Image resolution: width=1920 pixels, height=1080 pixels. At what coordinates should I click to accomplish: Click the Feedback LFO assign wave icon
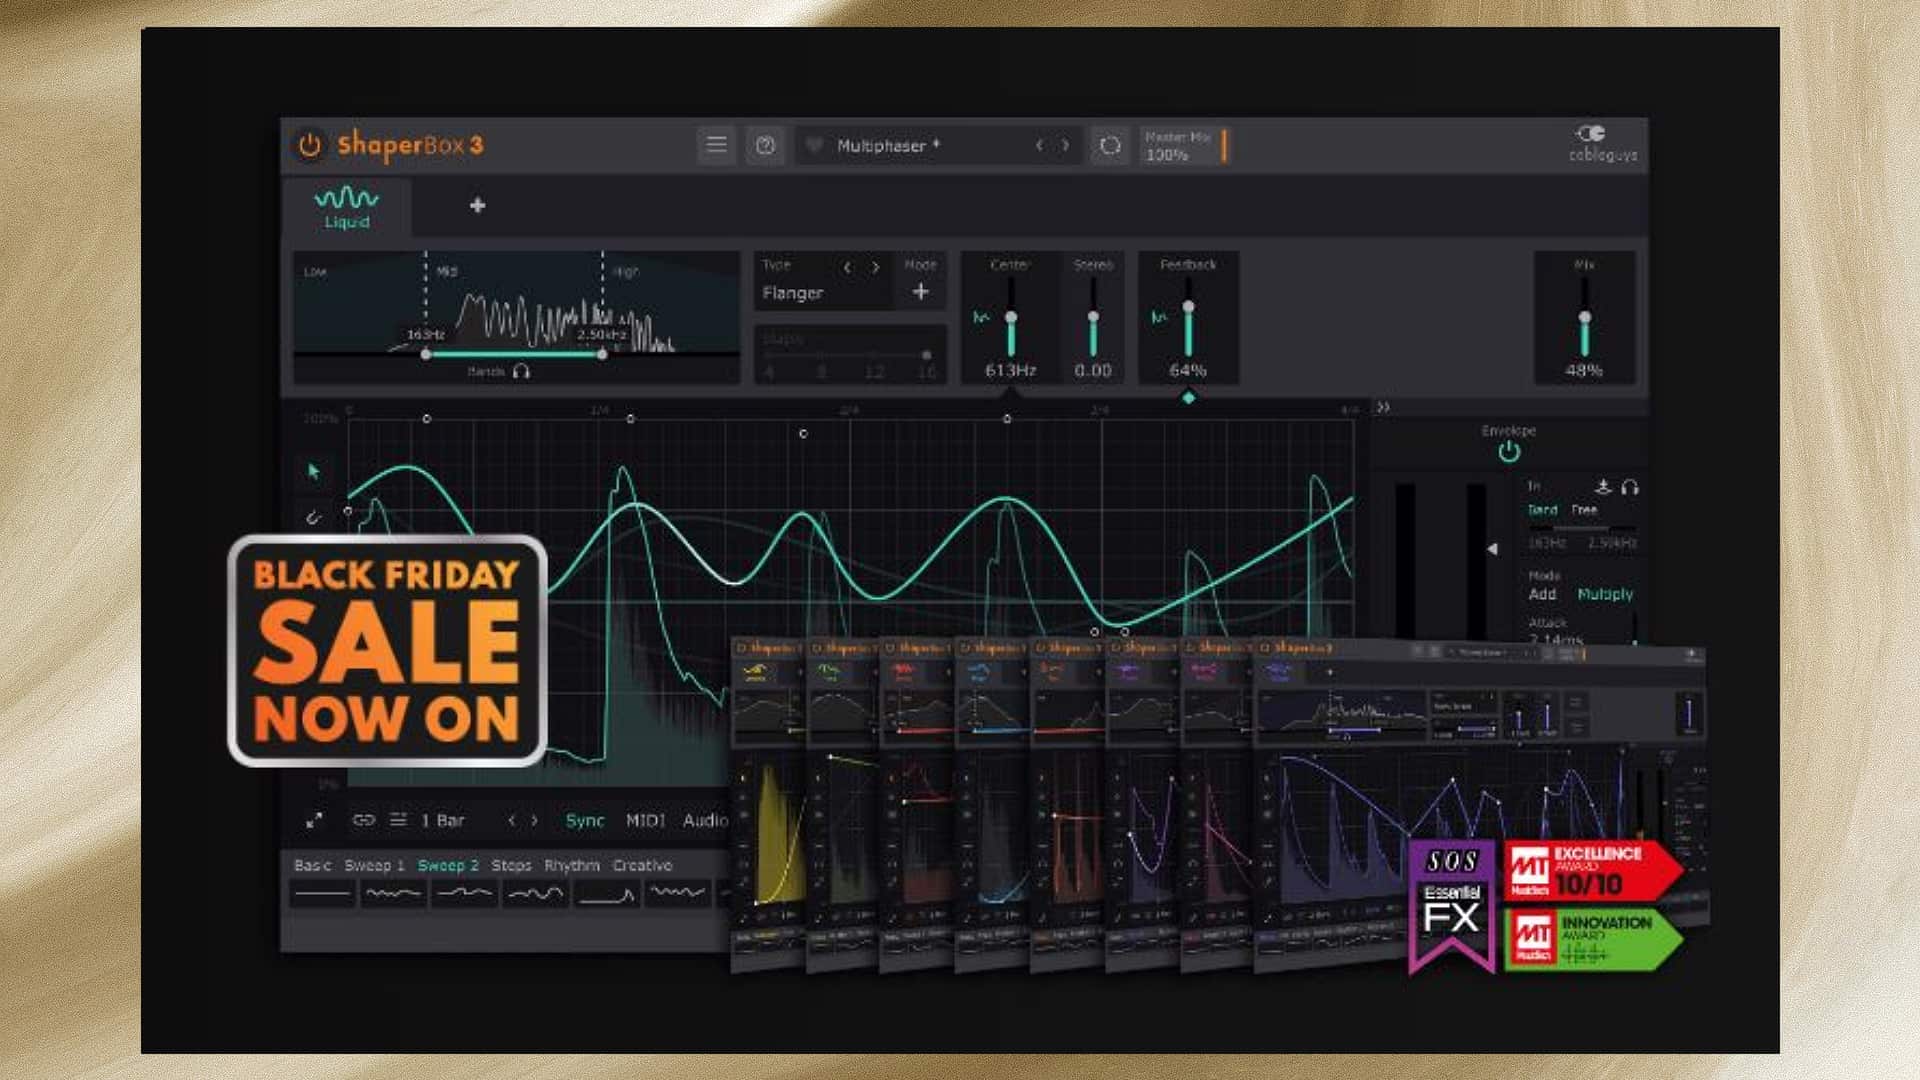coord(1159,318)
